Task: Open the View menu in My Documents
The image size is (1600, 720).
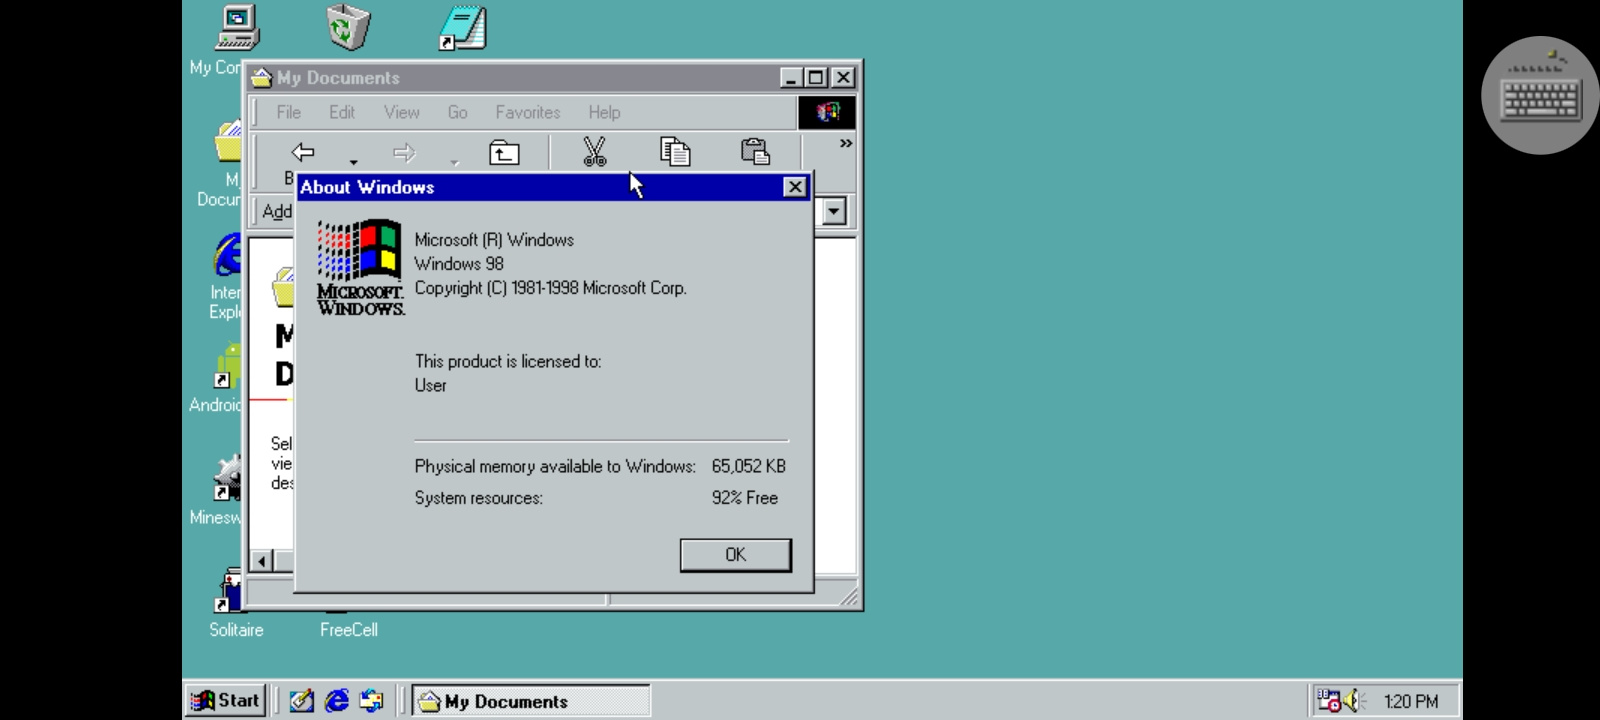Action: click(402, 112)
